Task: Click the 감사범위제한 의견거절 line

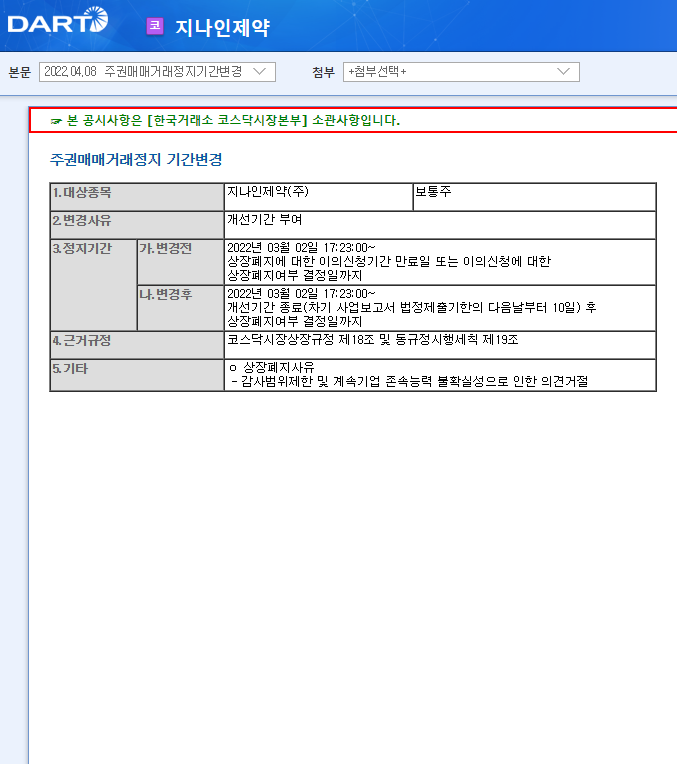Action: 409,381
